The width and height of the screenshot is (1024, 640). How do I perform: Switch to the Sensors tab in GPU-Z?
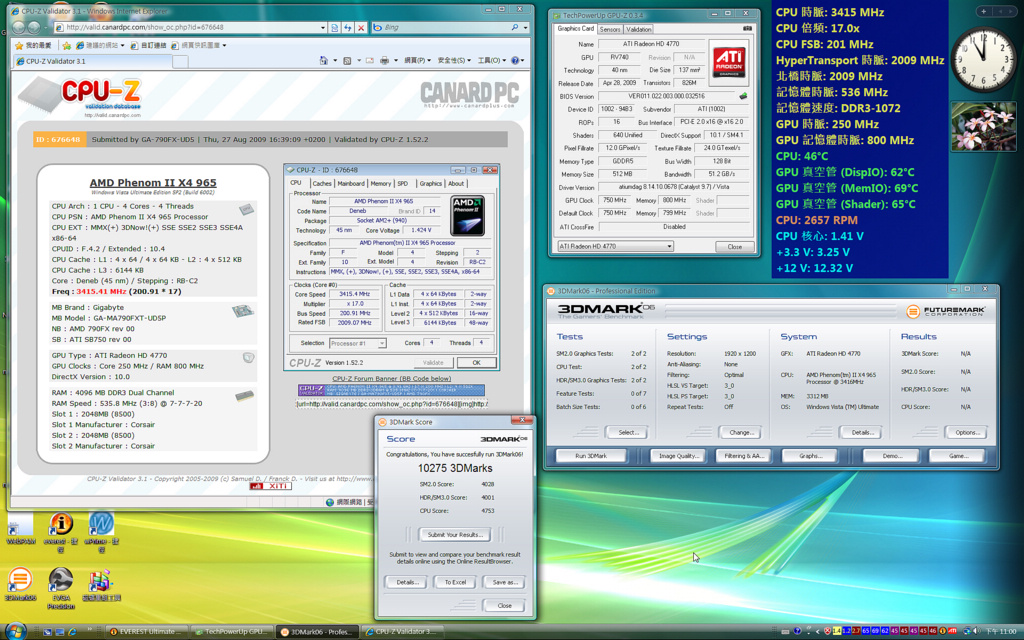tap(610, 29)
